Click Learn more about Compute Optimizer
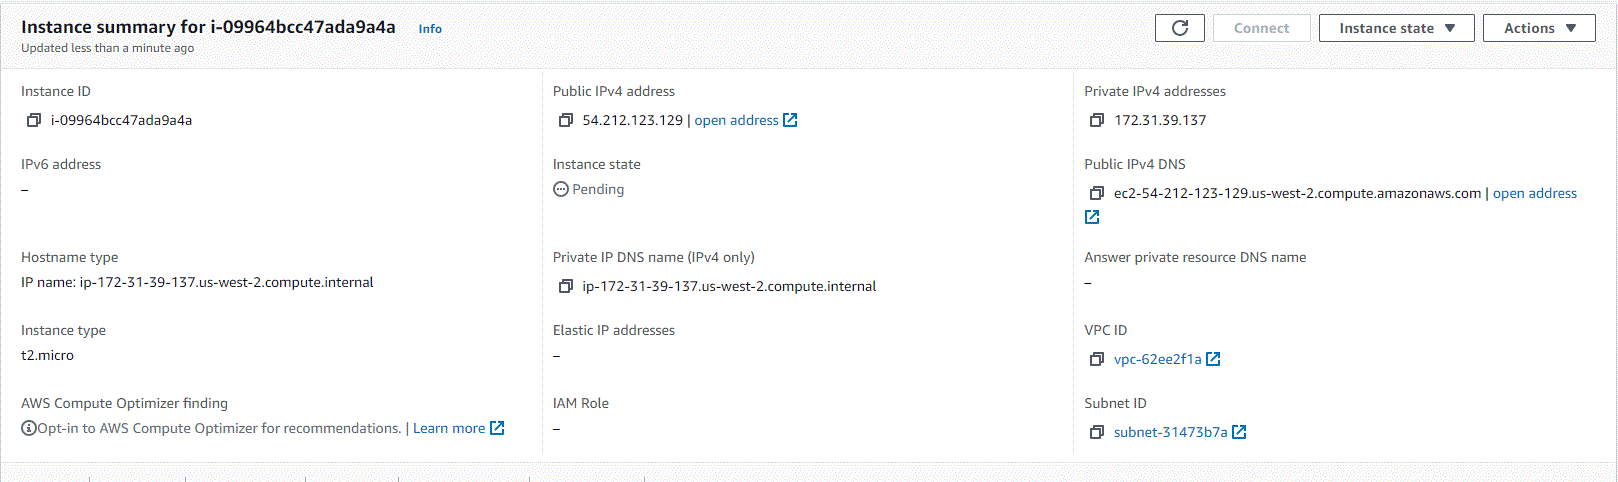 [x=449, y=428]
